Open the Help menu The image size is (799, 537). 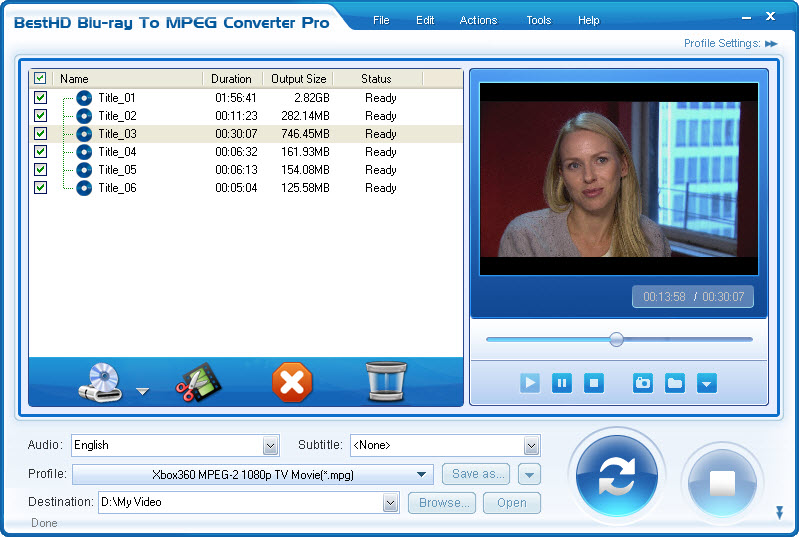coord(589,20)
